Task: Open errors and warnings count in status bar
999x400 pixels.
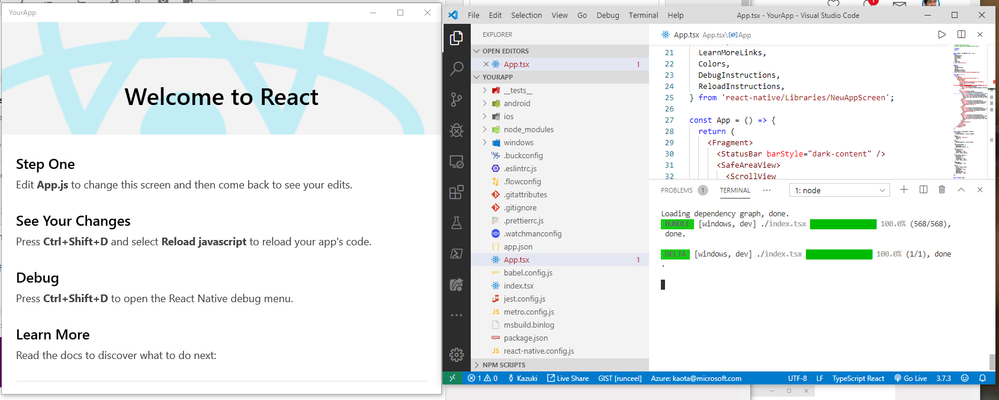Action: point(482,378)
